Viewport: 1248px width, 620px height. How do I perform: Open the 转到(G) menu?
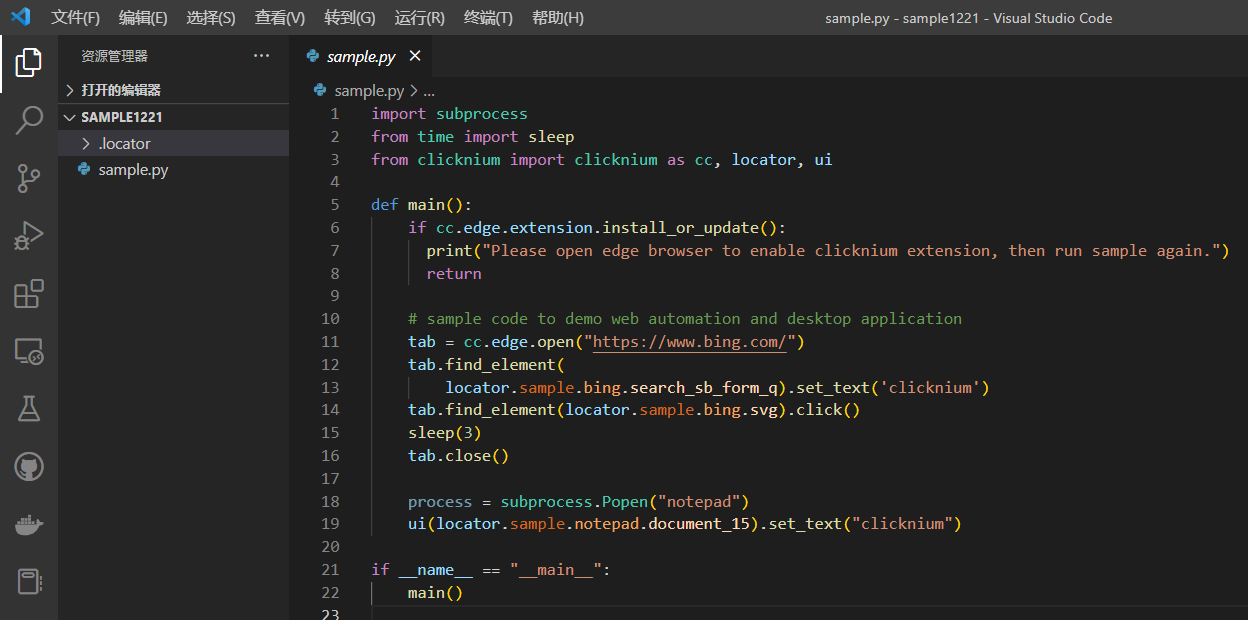tap(350, 18)
